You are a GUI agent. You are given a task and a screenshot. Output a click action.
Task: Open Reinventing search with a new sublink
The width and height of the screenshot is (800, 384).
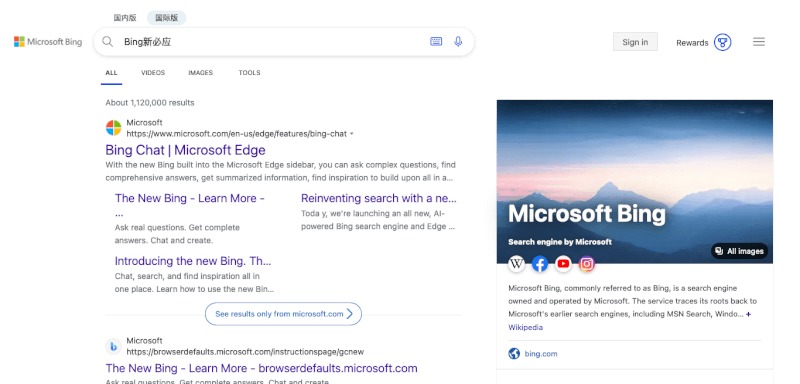(379, 198)
